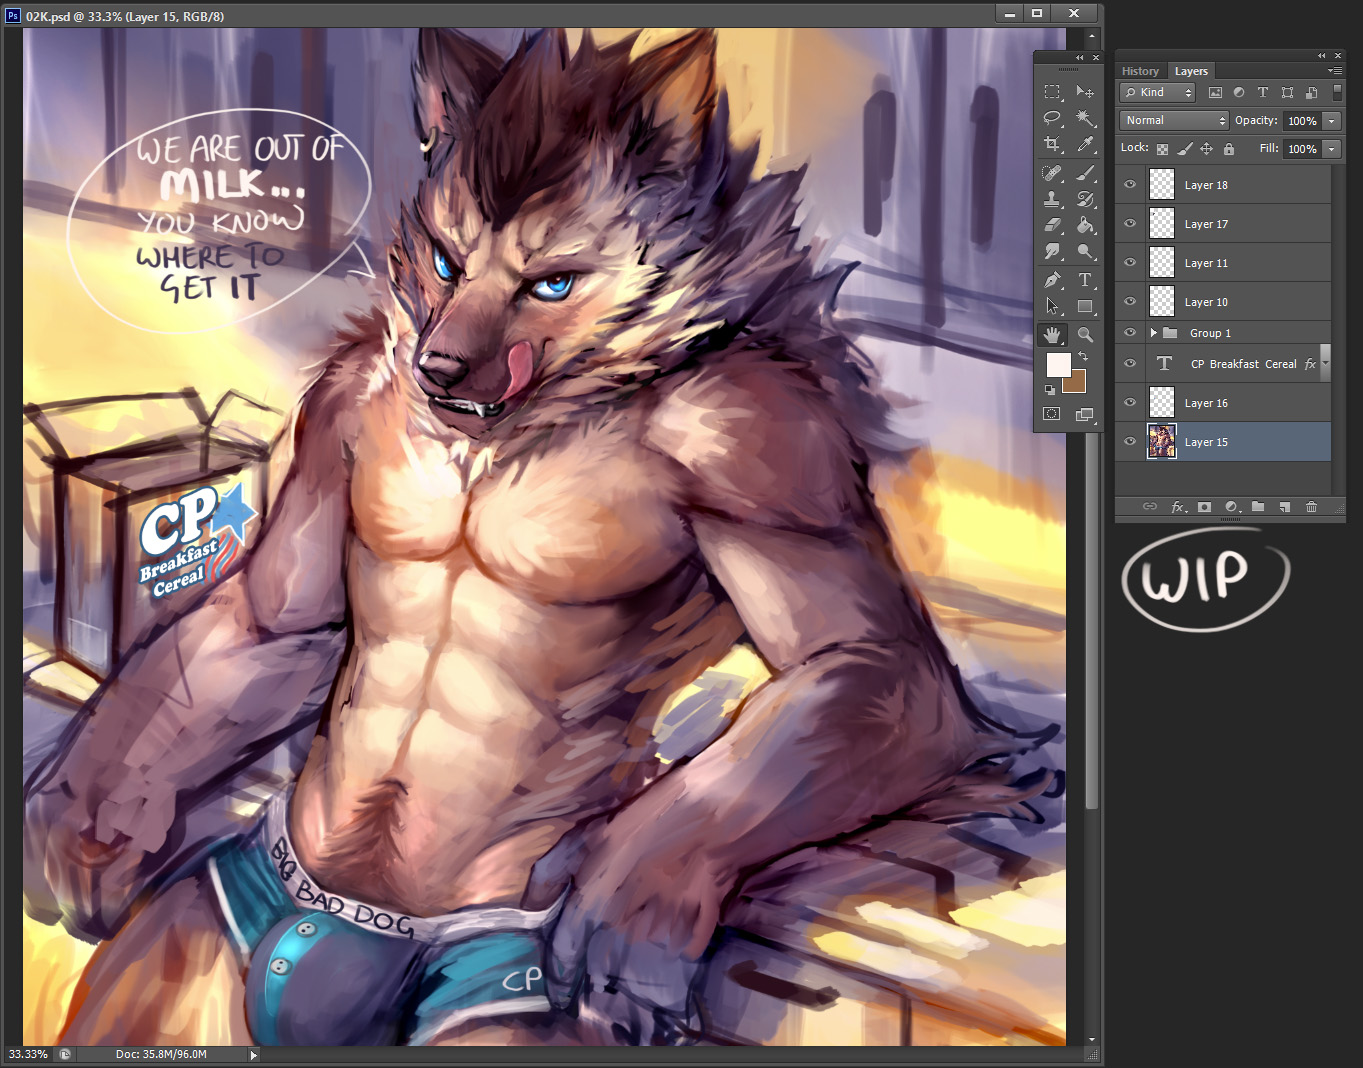1363x1068 pixels.
Task: Open the Layers panel flyout menu
Action: coord(1334,71)
